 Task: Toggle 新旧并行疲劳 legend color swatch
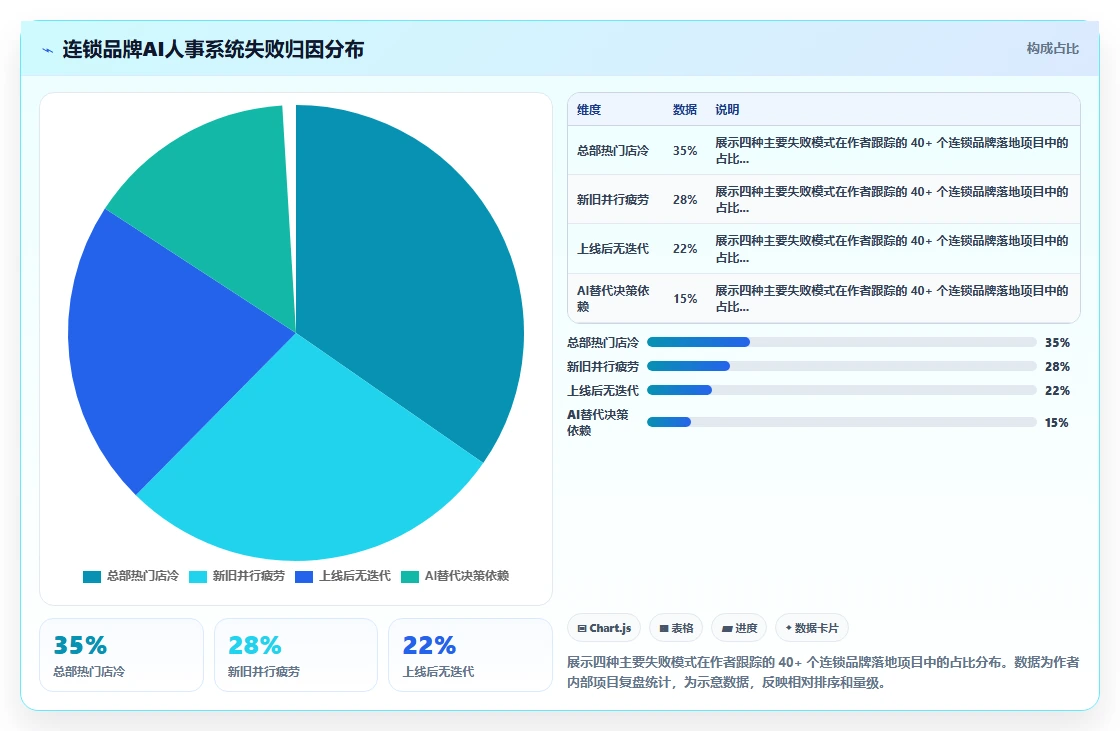pyautogui.click(x=198, y=577)
